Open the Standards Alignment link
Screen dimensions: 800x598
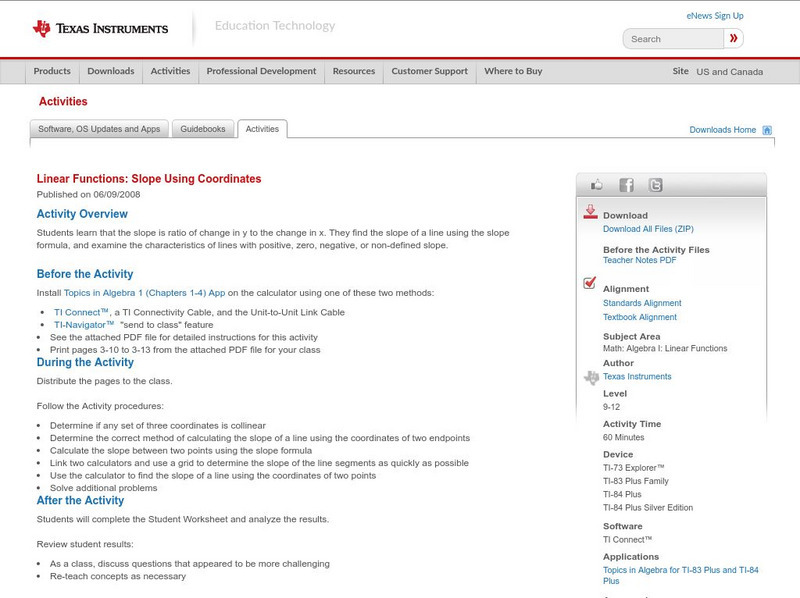pyautogui.click(x=642, y=303)
